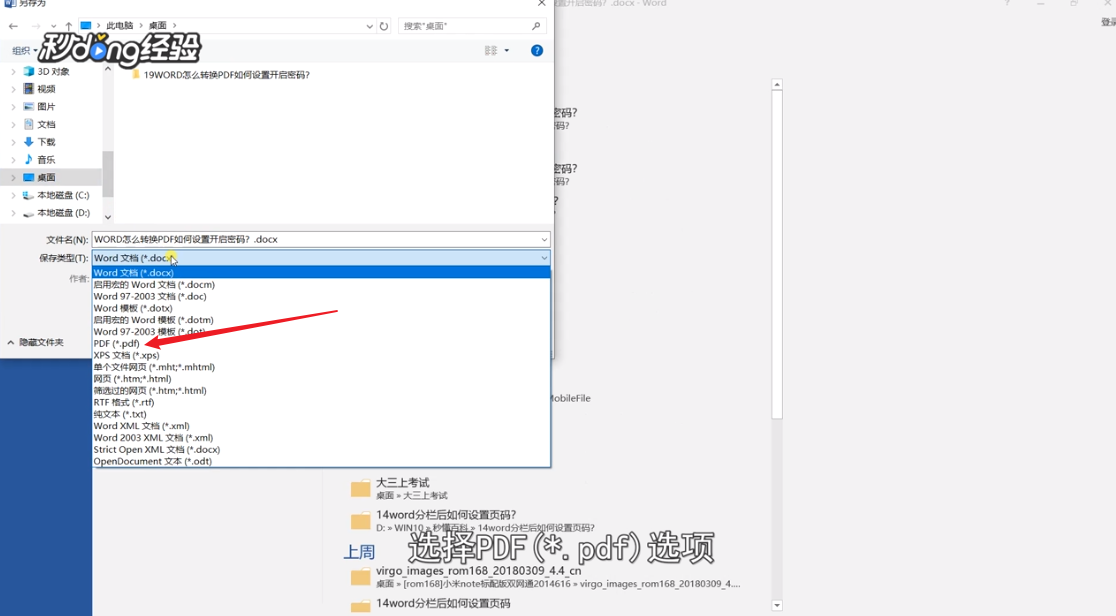
Task: Click the search magnifier icon
Action: tap(537, 27)
